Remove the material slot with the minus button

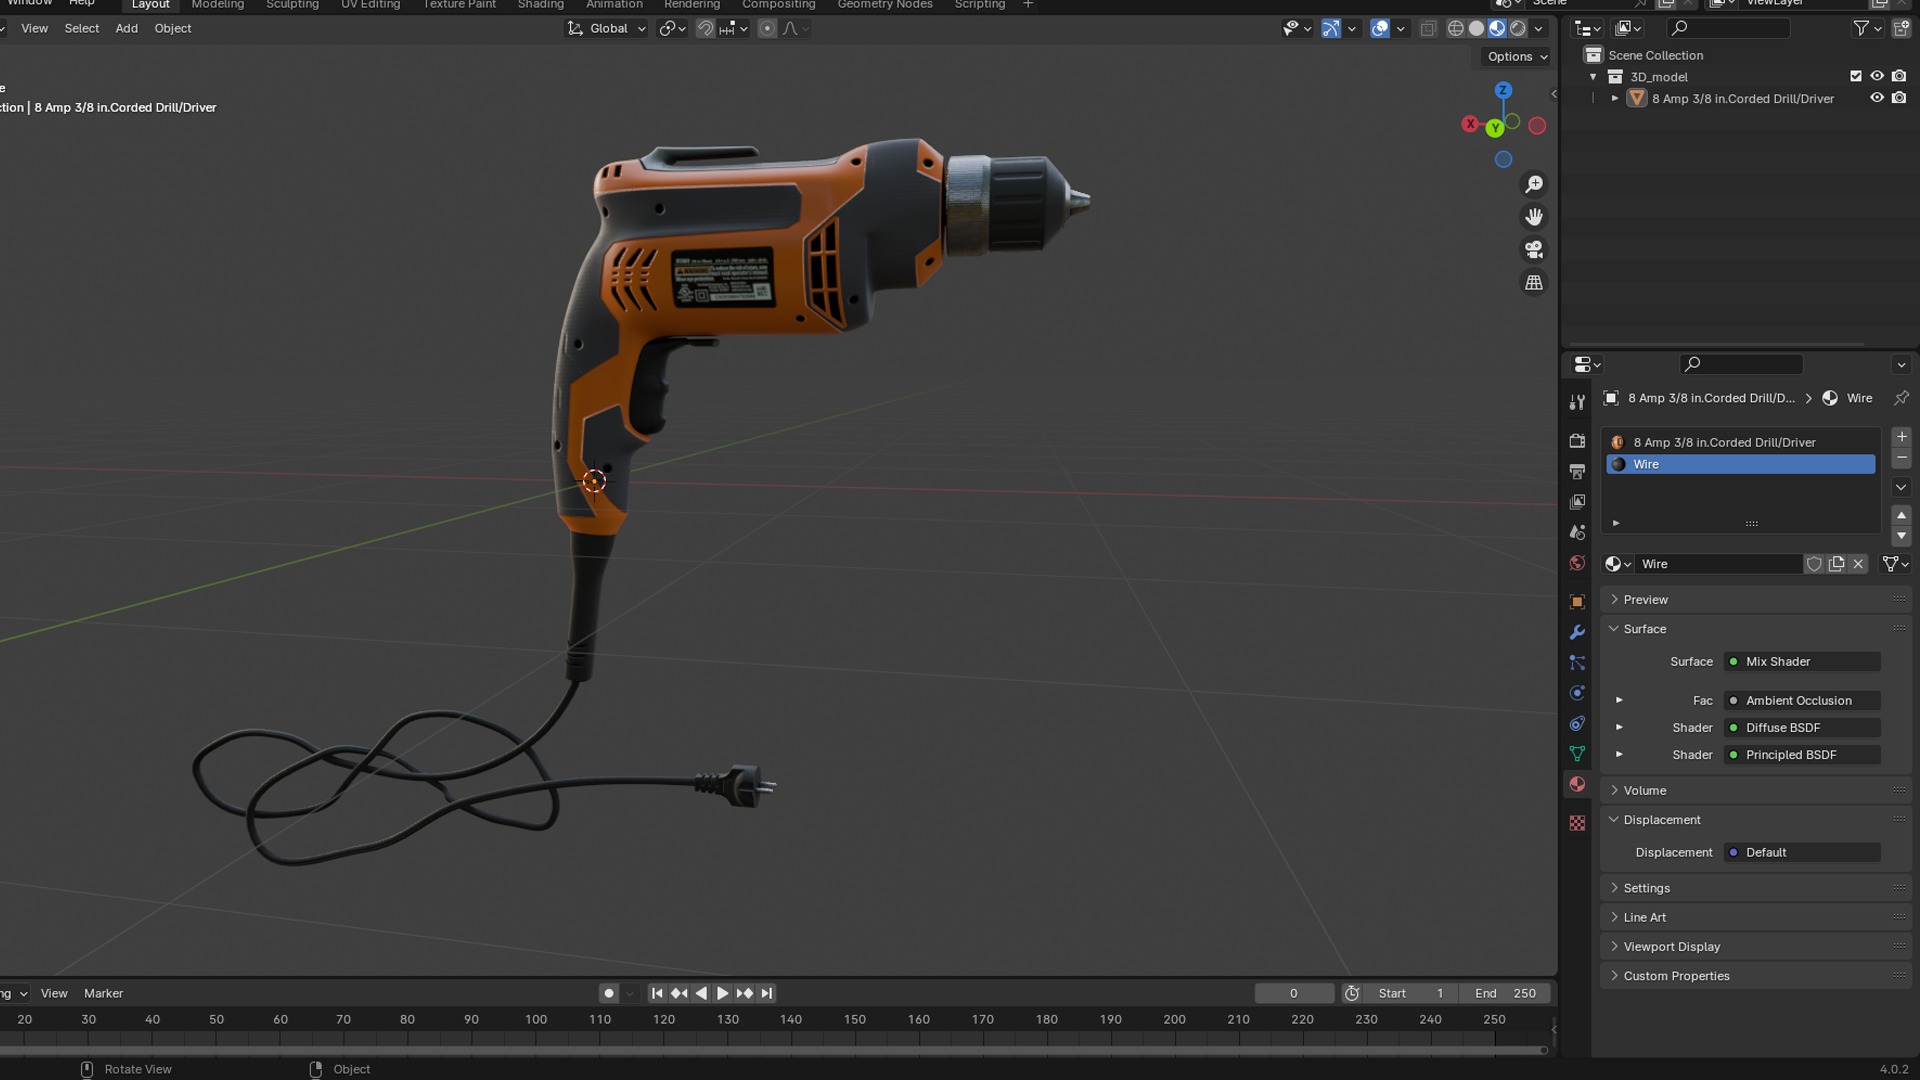coord(1901,458)
